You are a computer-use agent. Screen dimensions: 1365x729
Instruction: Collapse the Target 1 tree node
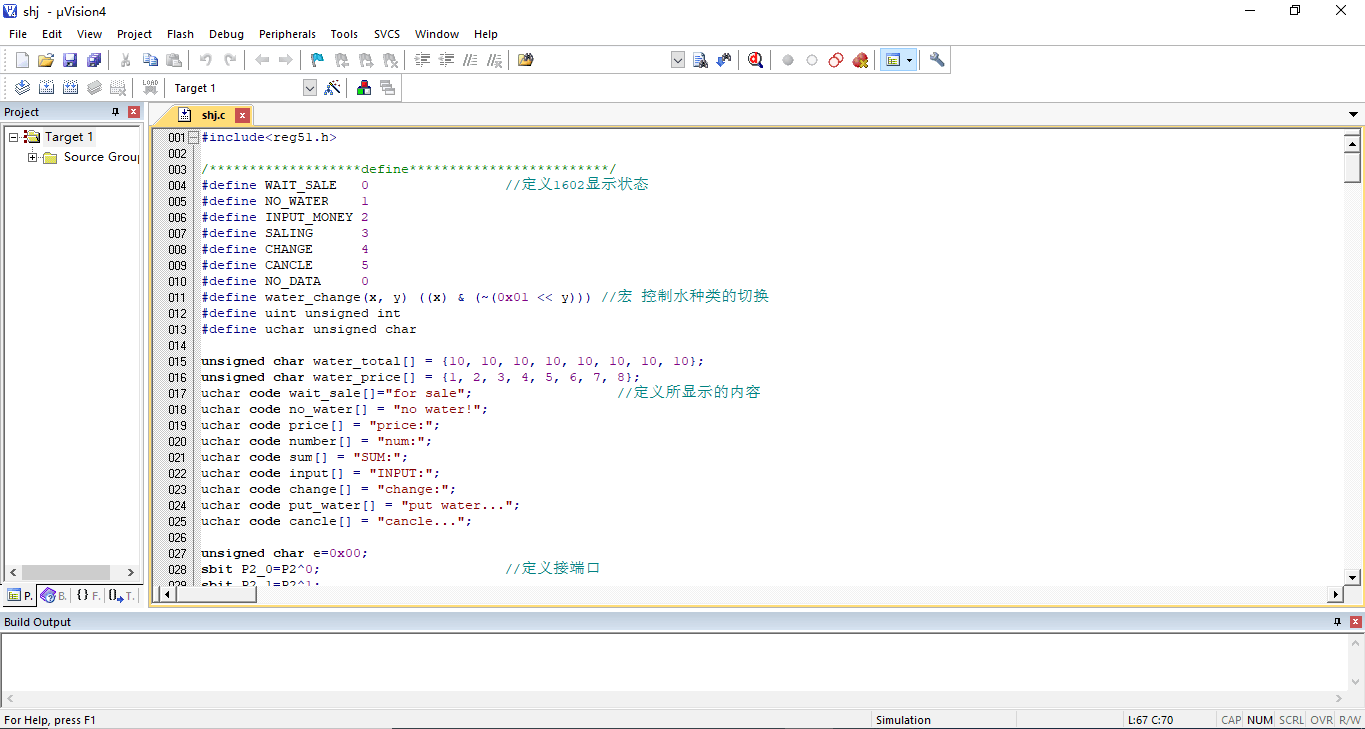click(x=14, y=137)
